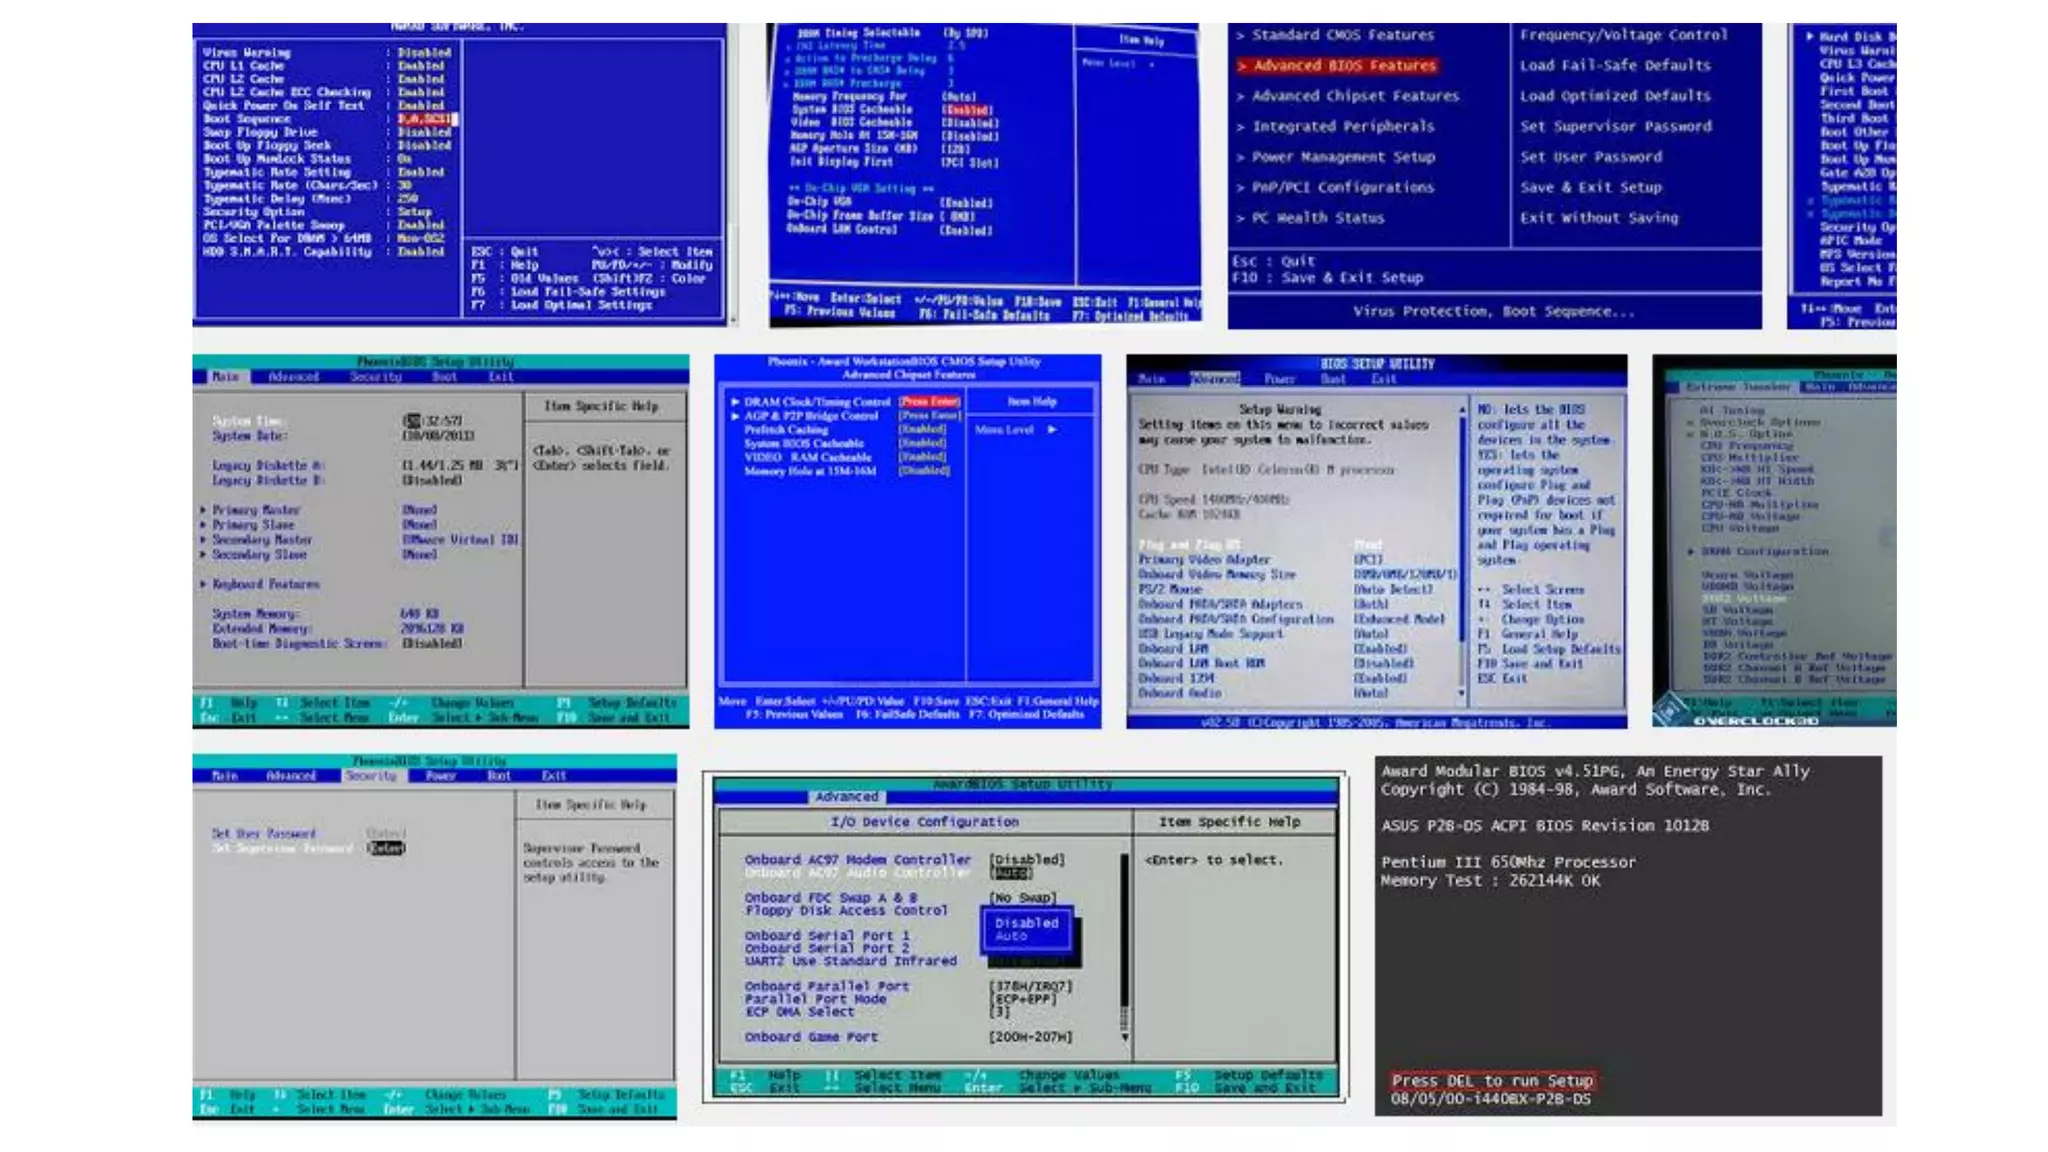This screenshot has width=2048, height=1152.
Task: Click the Menu Level arrow in Advanced Chipset Features
Action: [1051, 430]
